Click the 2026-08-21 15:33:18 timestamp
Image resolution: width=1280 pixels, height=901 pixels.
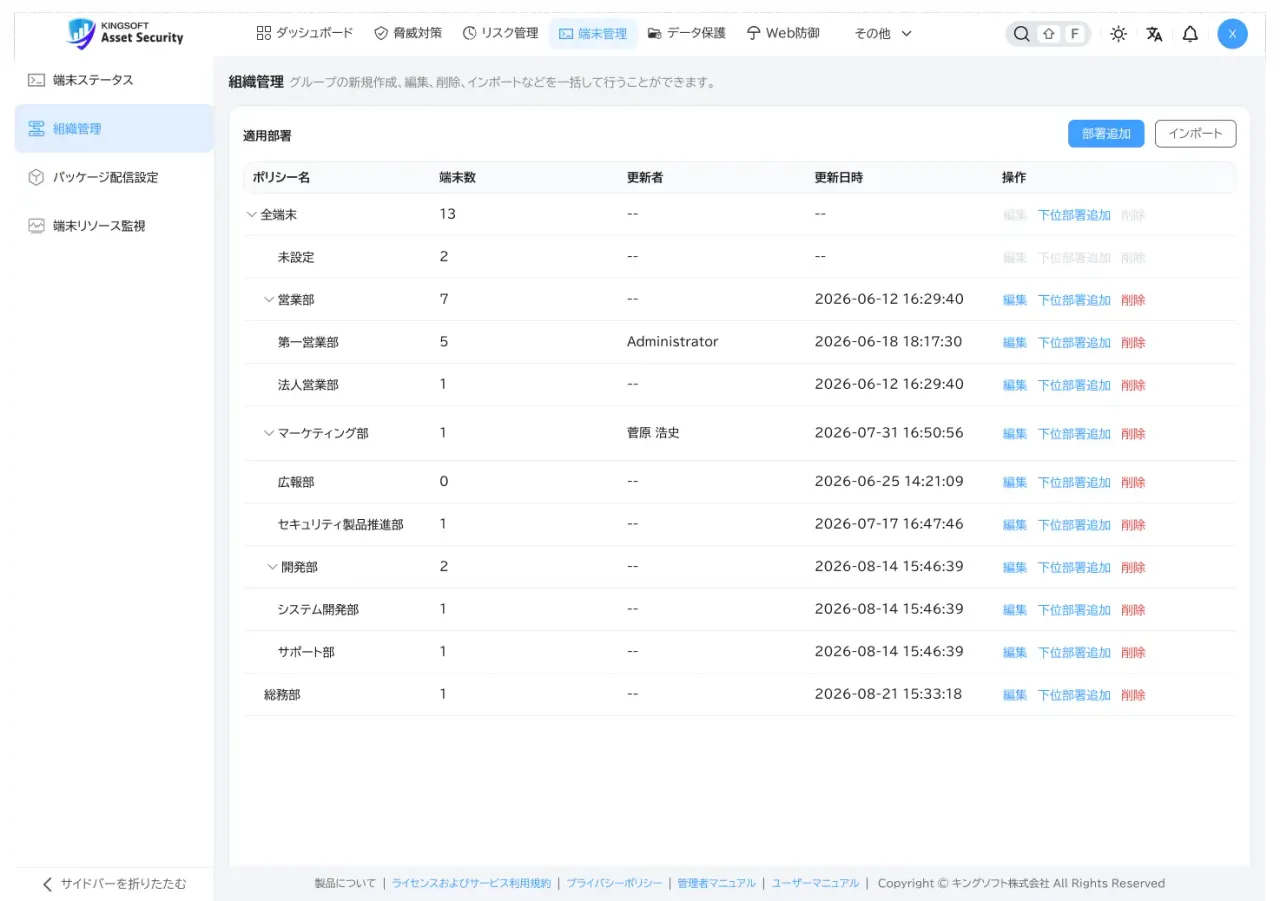click(x=889, y=694)
